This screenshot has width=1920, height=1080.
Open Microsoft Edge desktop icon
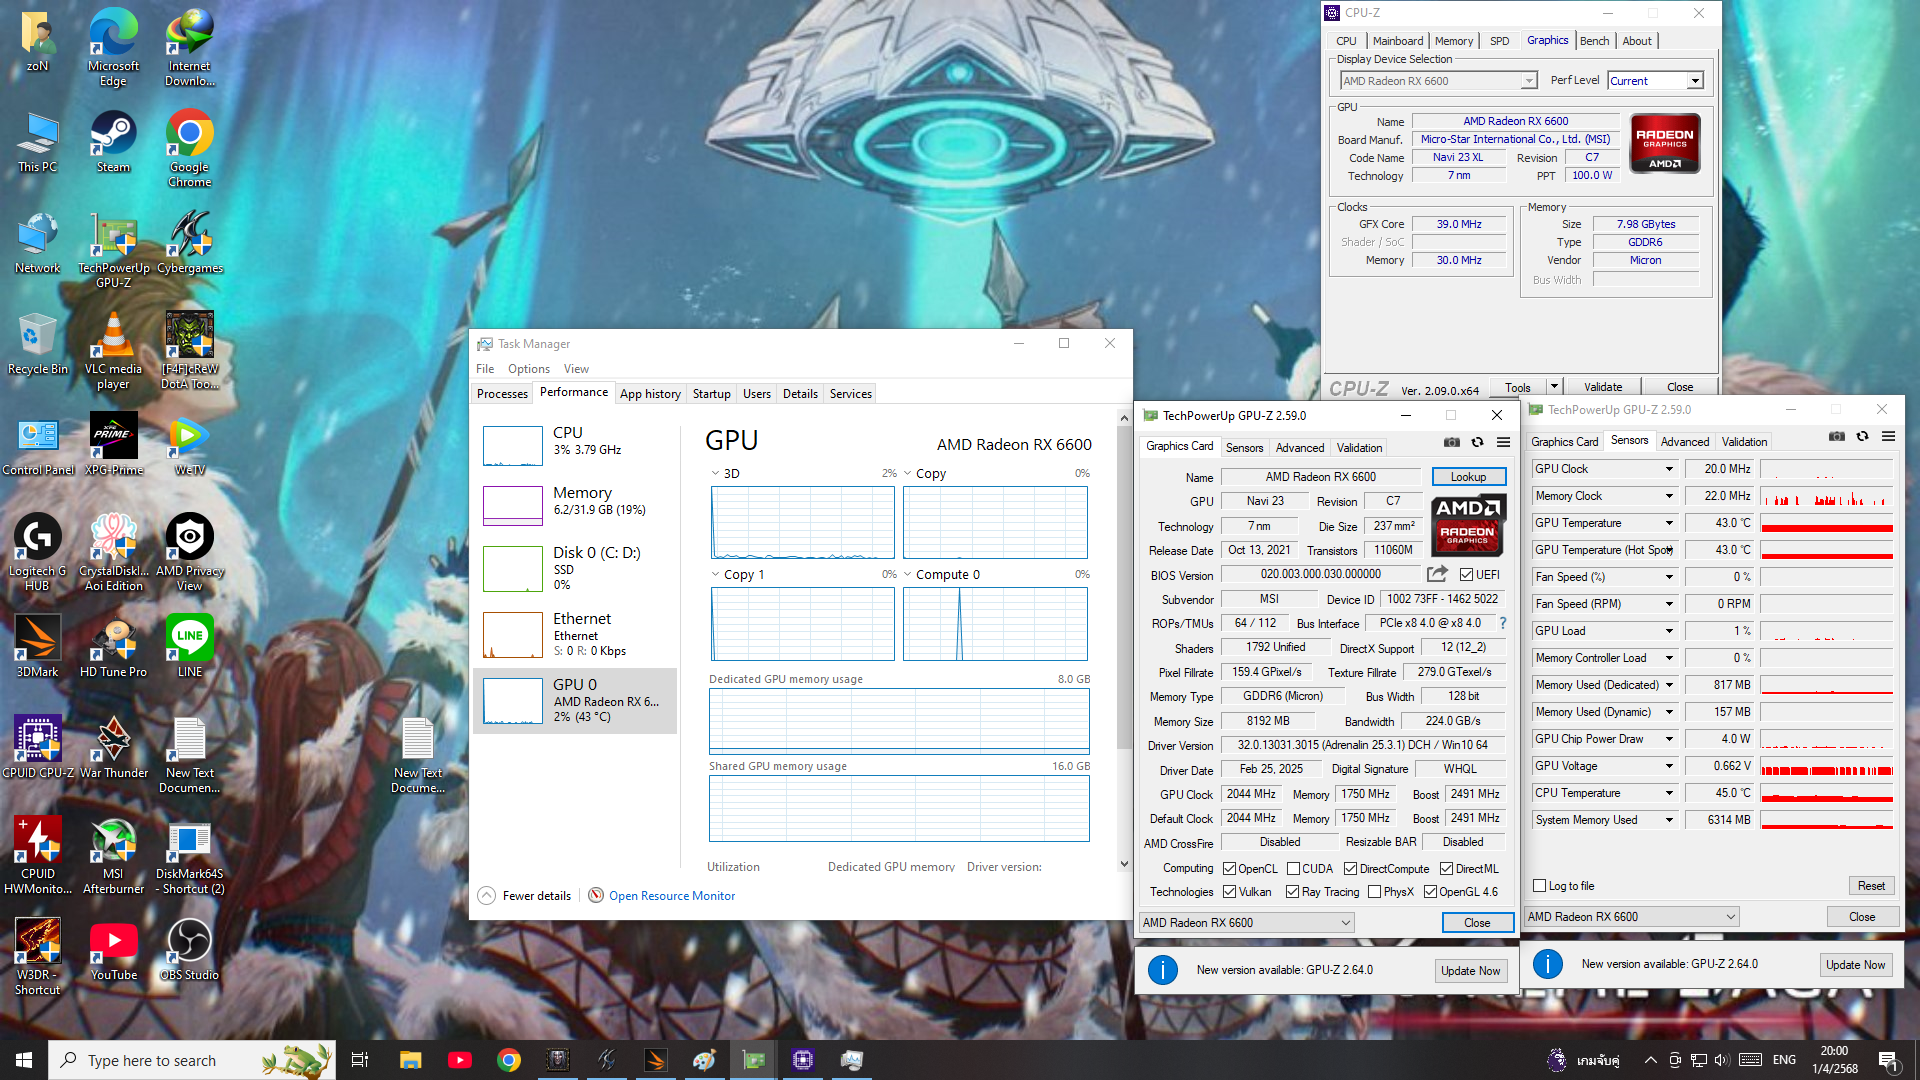[113, 48]
